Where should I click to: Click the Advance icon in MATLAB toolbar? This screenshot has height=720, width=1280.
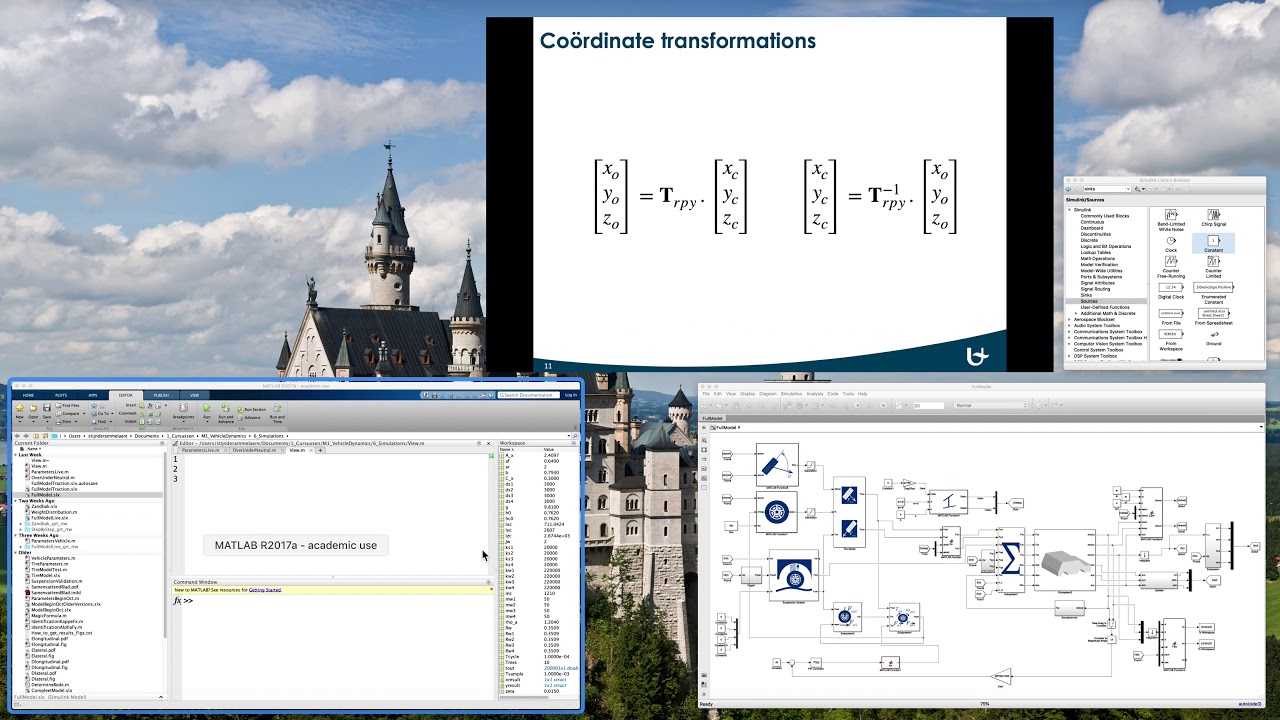pos(240,418)
